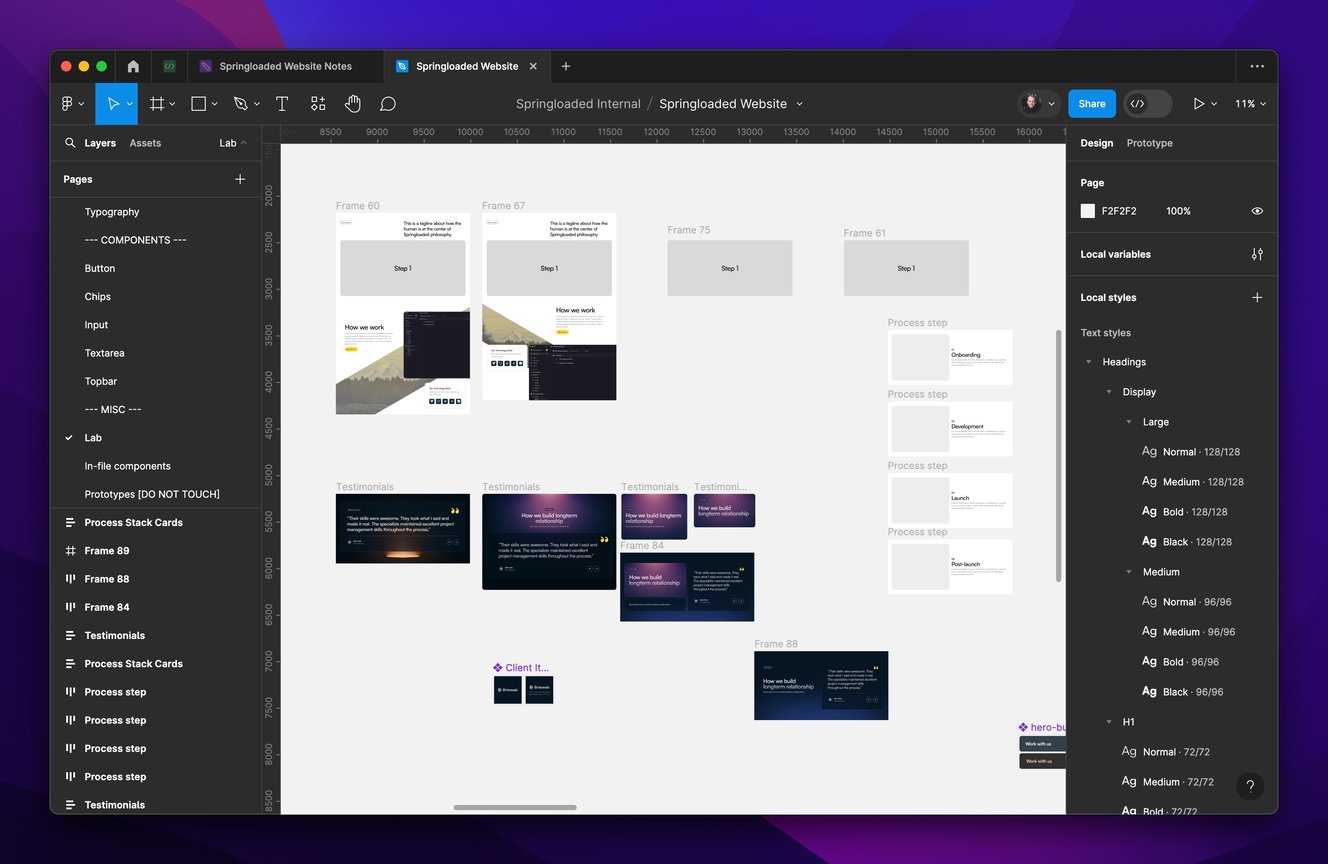1328x864 pixels.
Task: Search layers with magnifier icon
Action: tap(70, 143)
